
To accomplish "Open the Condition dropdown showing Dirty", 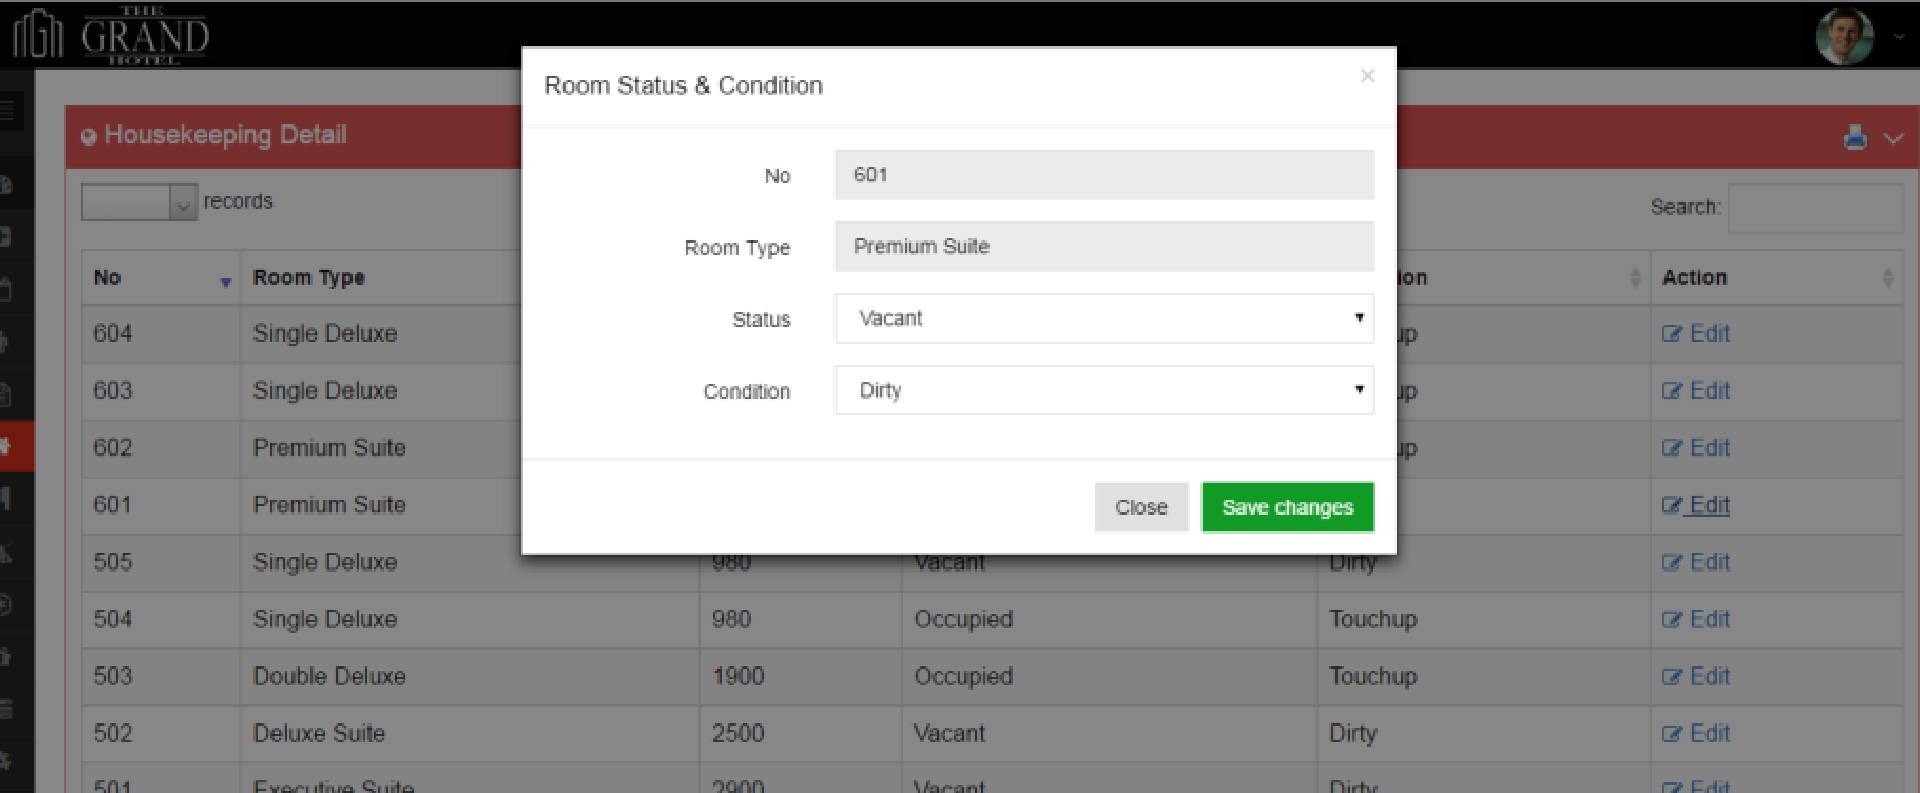I will click(1104, 390).
